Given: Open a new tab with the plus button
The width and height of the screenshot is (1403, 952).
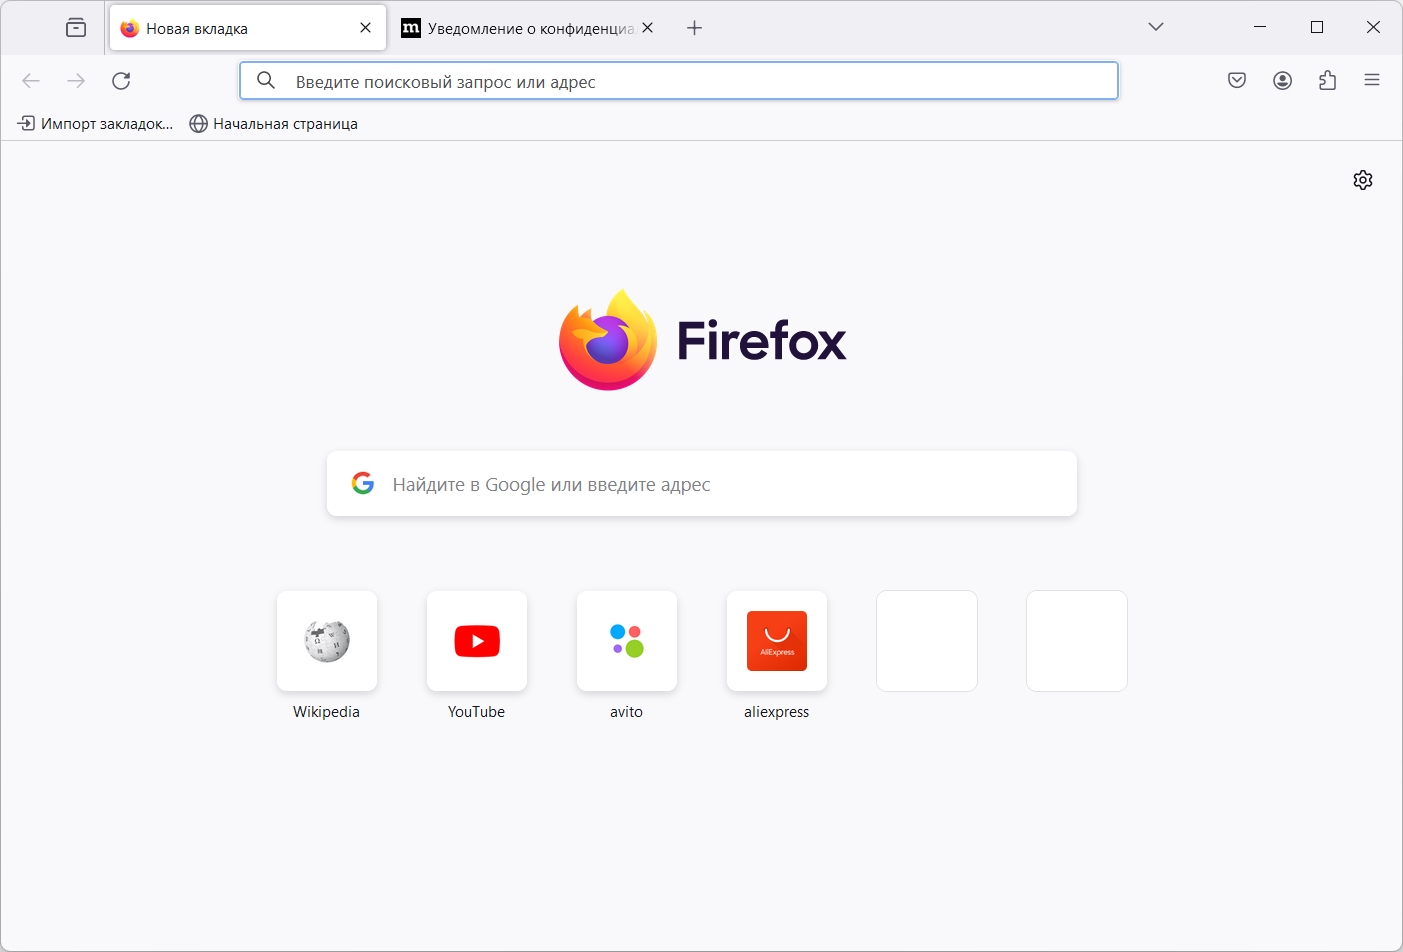Looking at the screenshot, I should pyautogui.click(x=694, y=27).
